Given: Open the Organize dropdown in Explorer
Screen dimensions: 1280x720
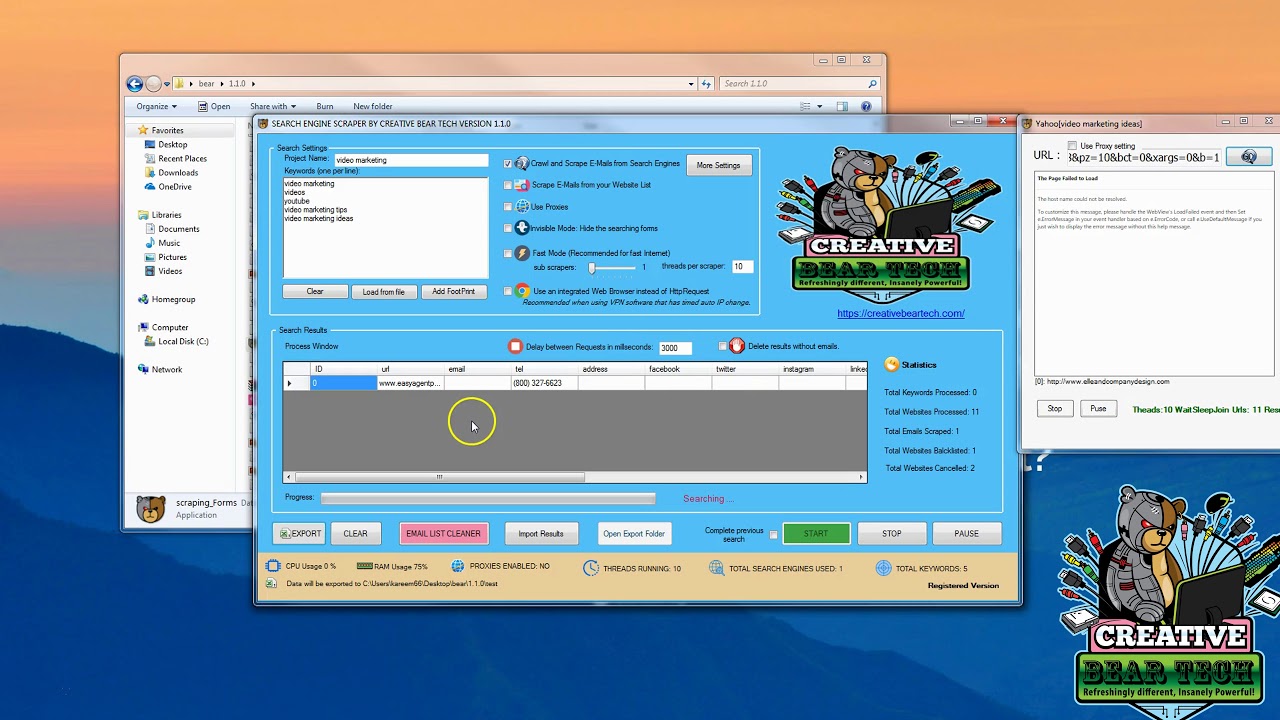Looking at the screenshot, I should coord(156,106).
